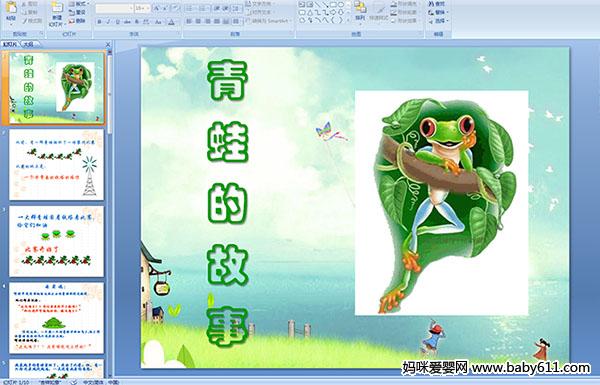This screenshot has height=385, width=600.
Task: Select slide 3 thumbnail with three frogs
Action: pyautogui.click(x=56, y=241)
